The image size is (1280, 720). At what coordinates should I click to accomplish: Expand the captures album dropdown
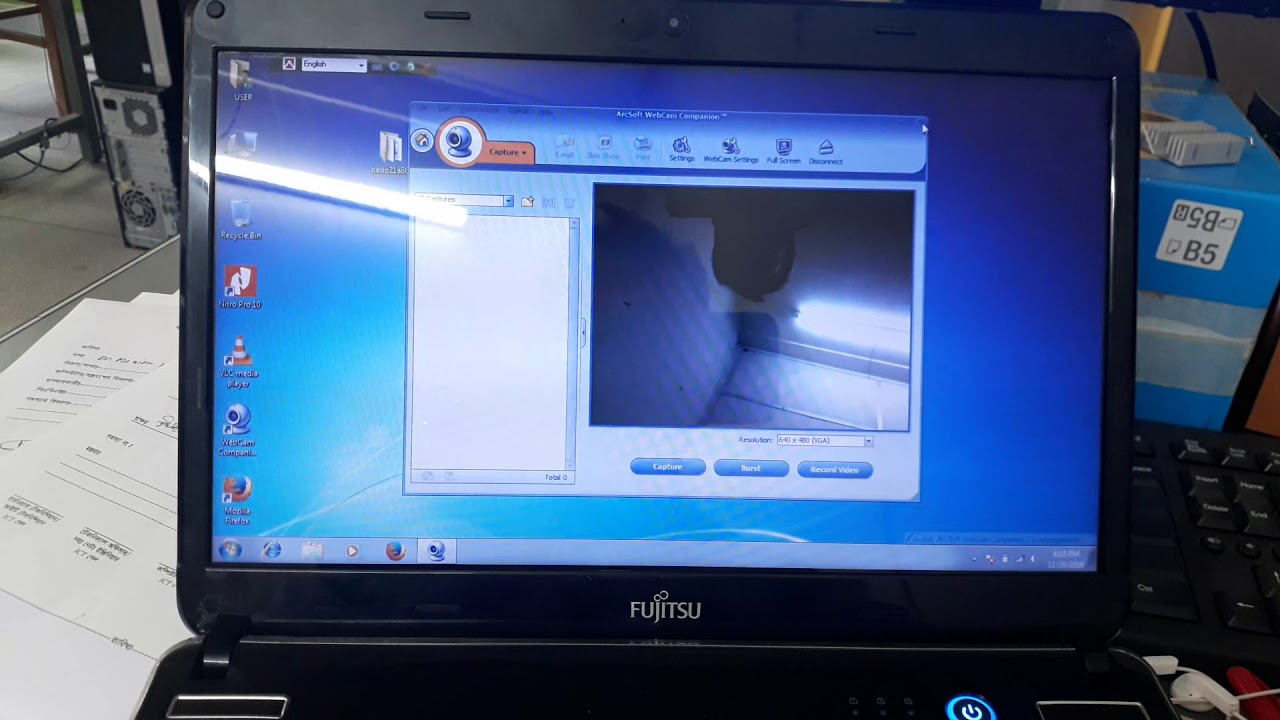click(508, 201)
